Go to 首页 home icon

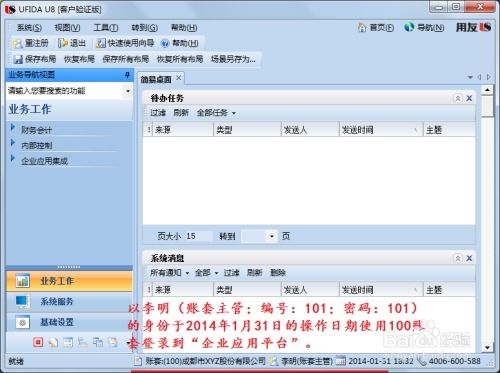pyautogui.click(x=362, y=27)
